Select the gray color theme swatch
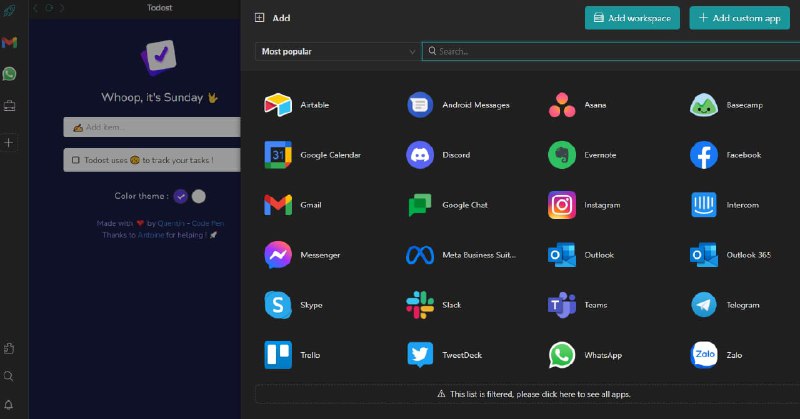 point(198,196)
